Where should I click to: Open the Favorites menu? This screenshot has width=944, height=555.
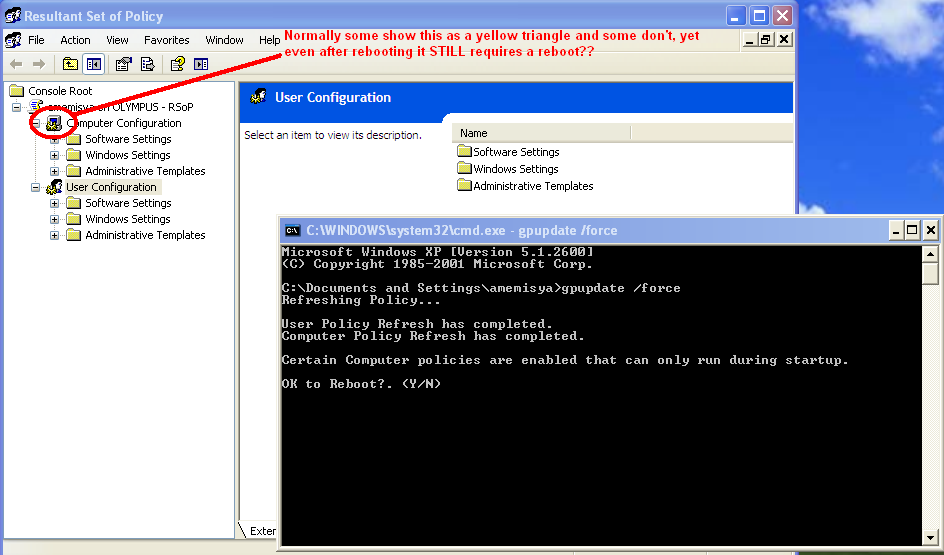[x=167, y=40]
